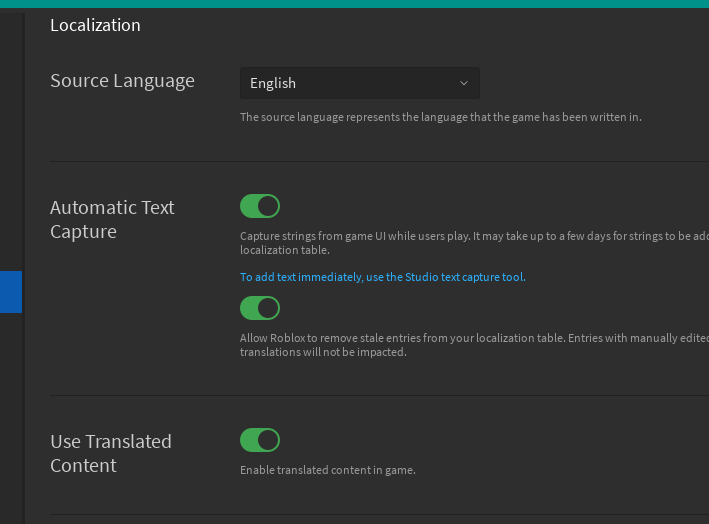Open the Studio text capture tool link
This screenshot has height=524, width=709.
tap(382, 277)
